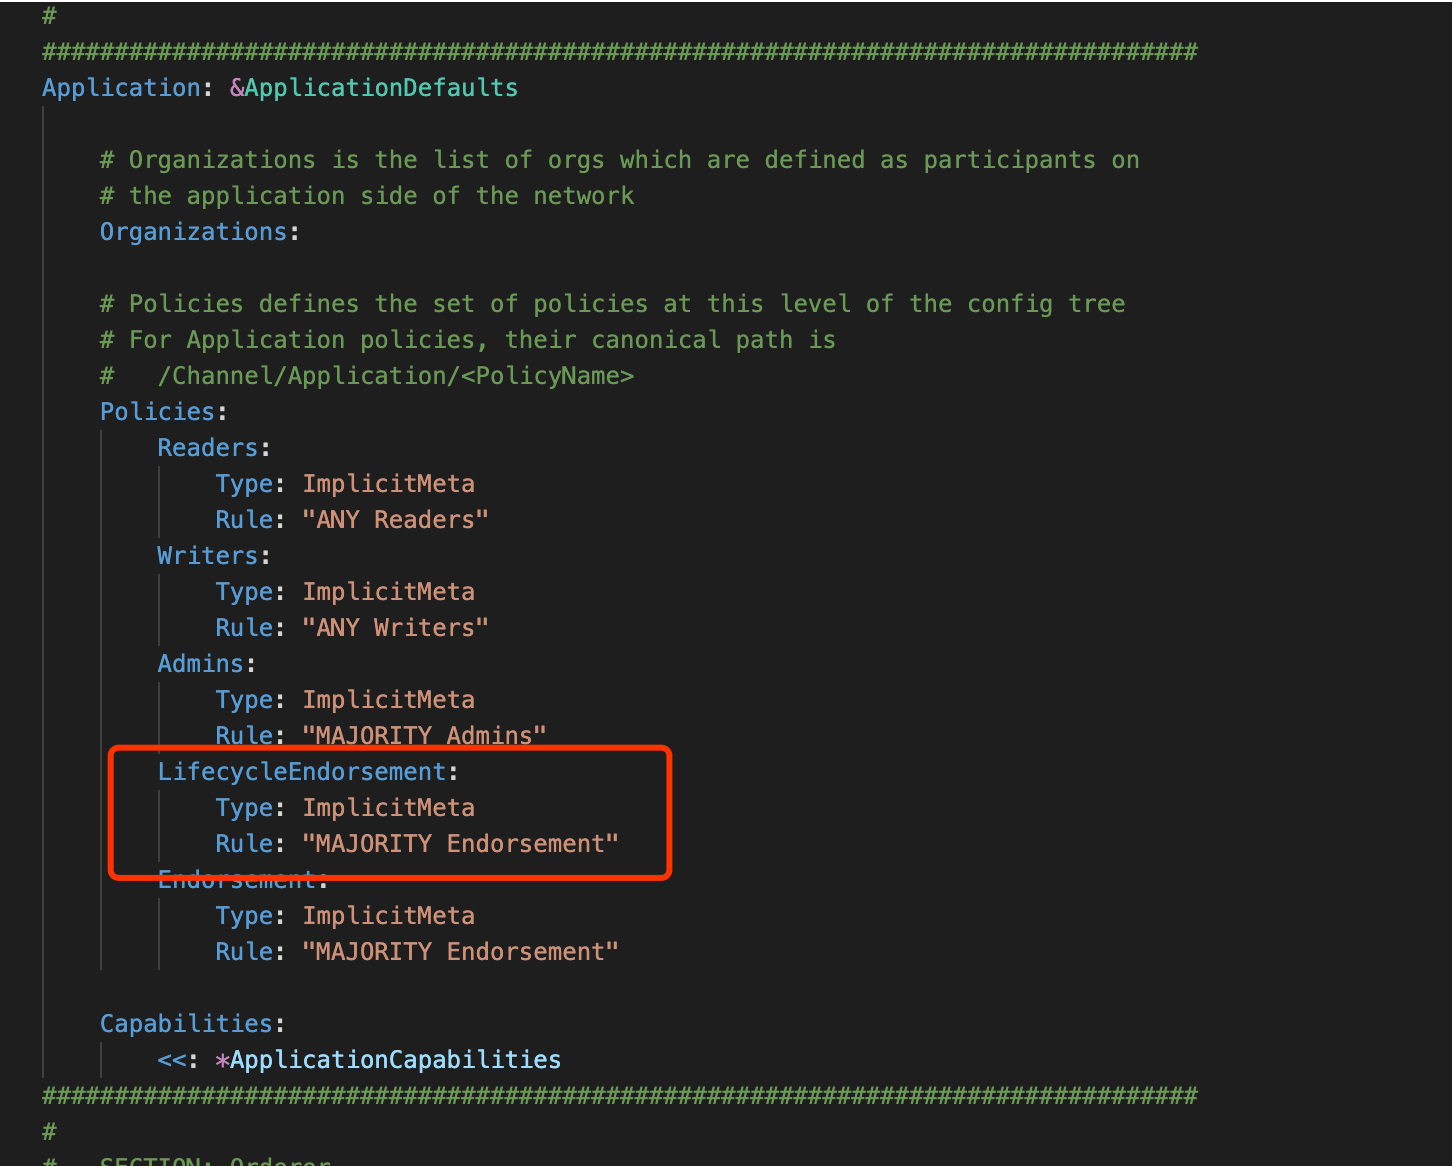Click comment line starting 'Organizations is the list'
1456x1166 pixels.
tap(620, 160)
